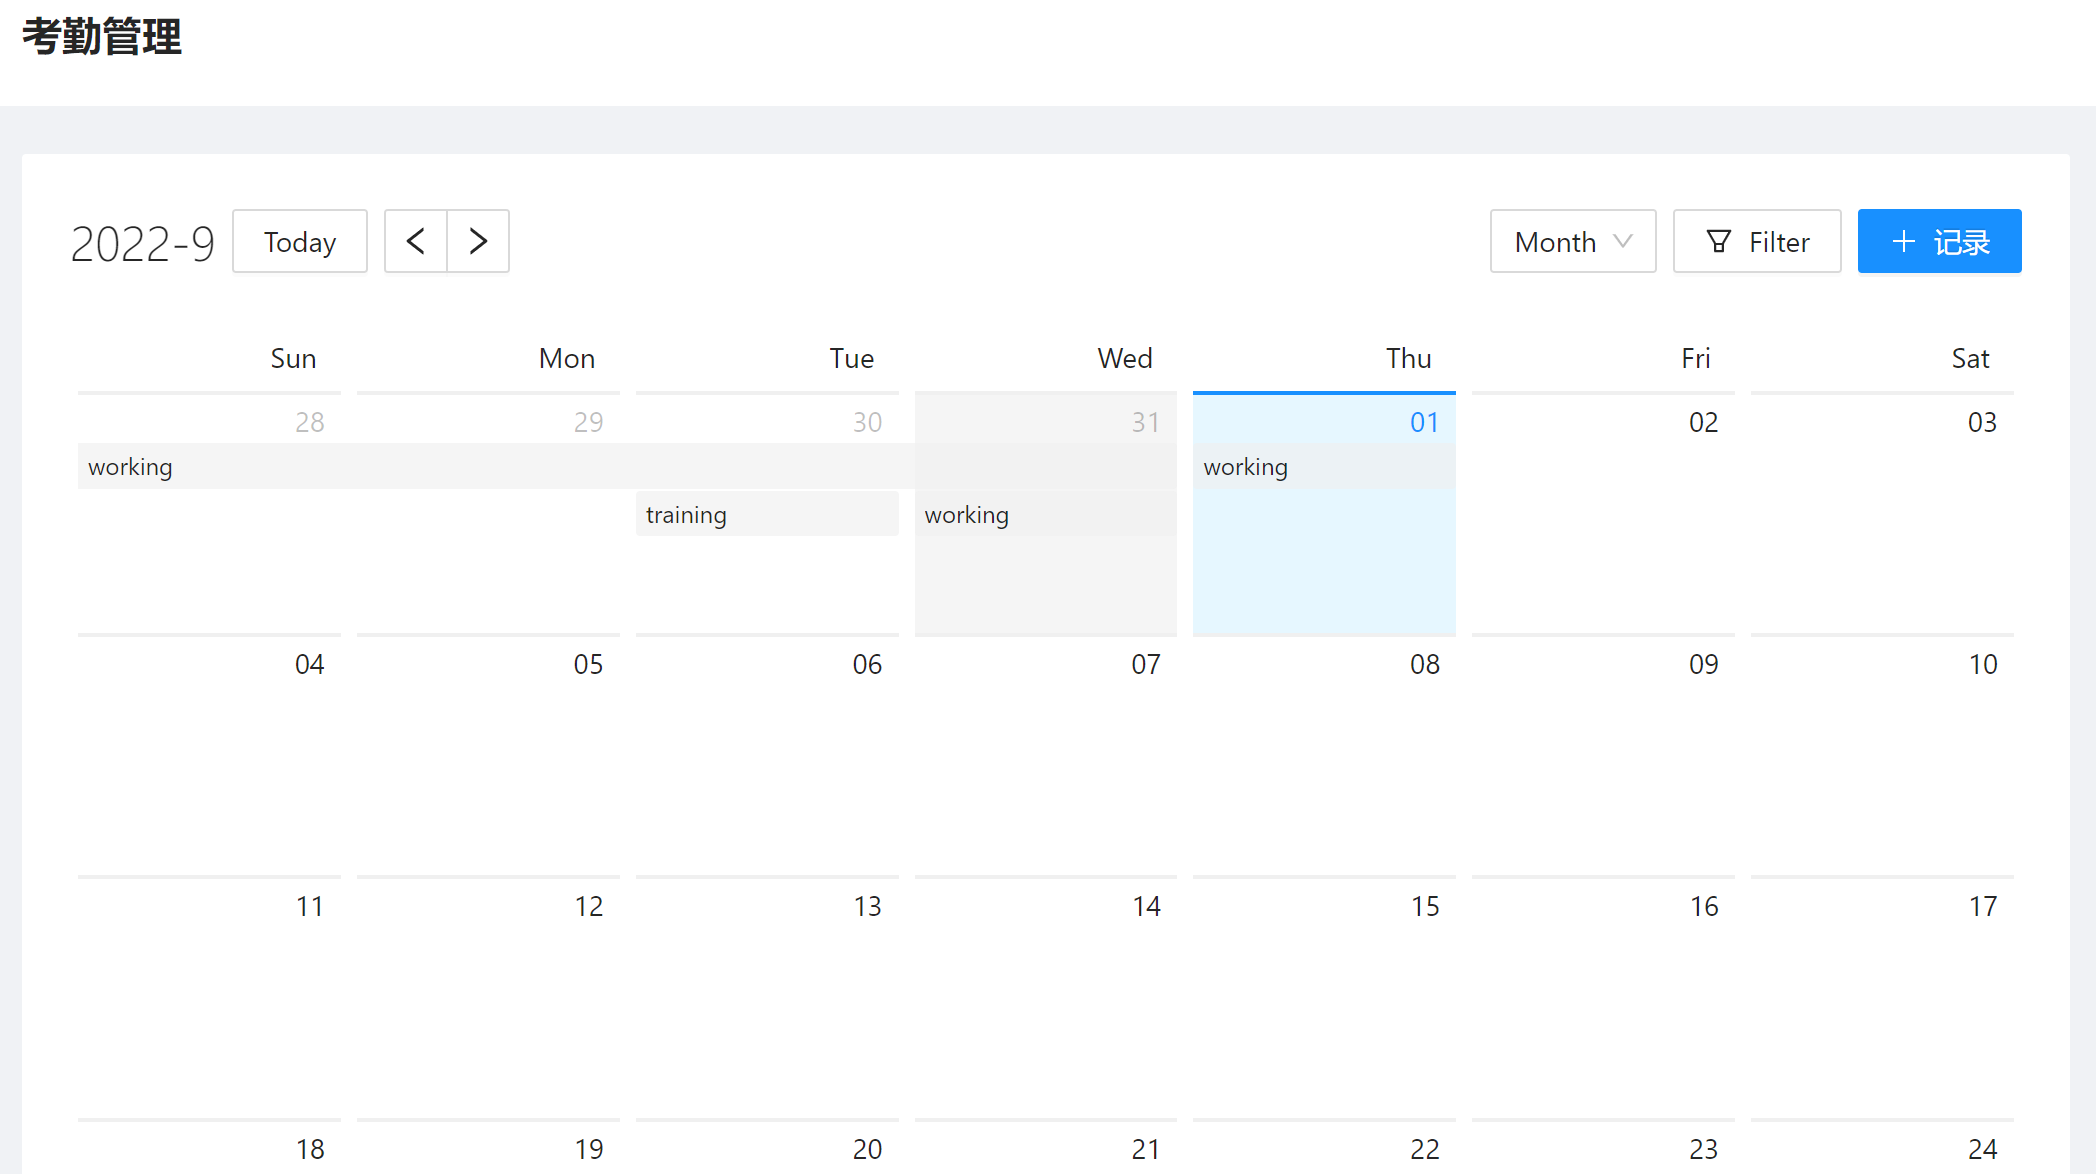2096x1174 pixels.
Task: Expand the Month view dropdown
Action: pos(1572,241)
